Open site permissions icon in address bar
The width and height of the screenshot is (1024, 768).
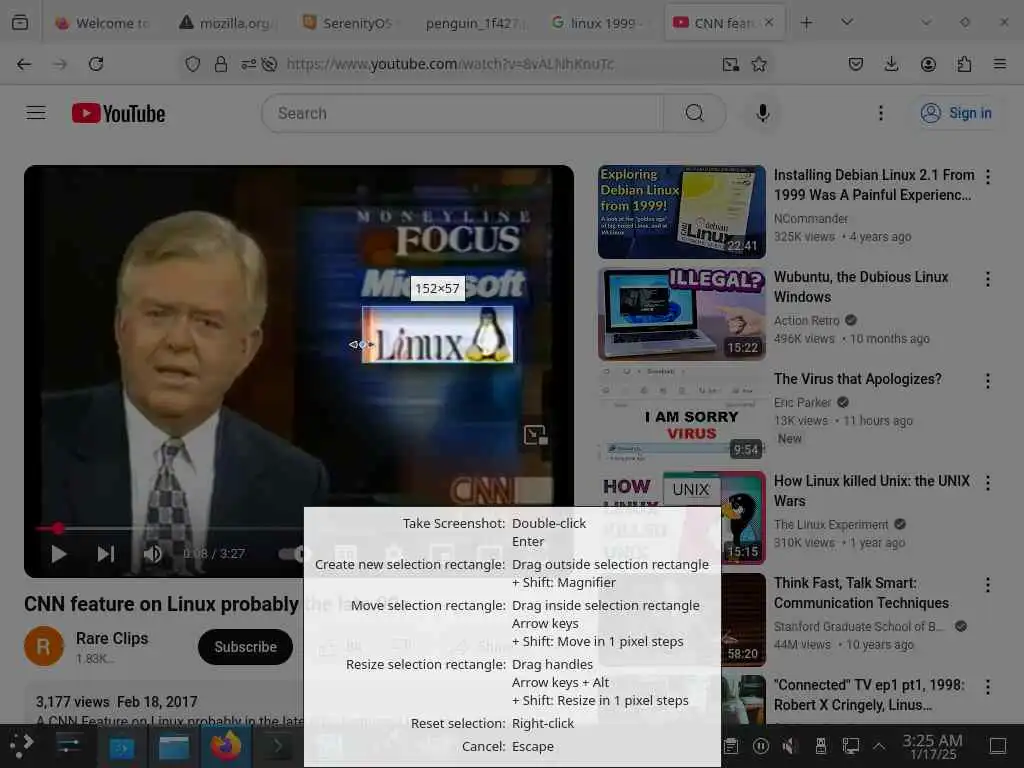coord(248,64)
